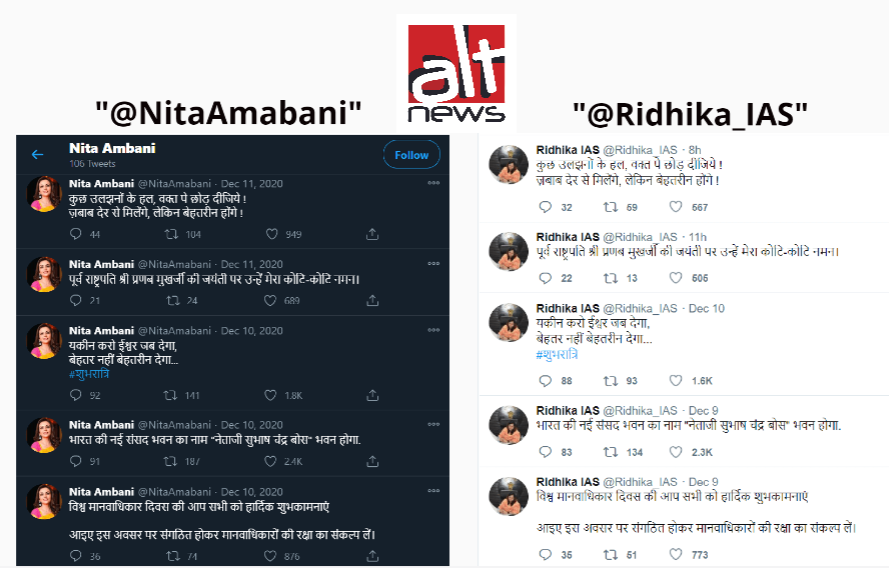This screenshot has width=889, height=568.
Task: Open the blue #शुभरात्रि hashtag in Nita Ambani tweet
Action: (x=89, y=374)
